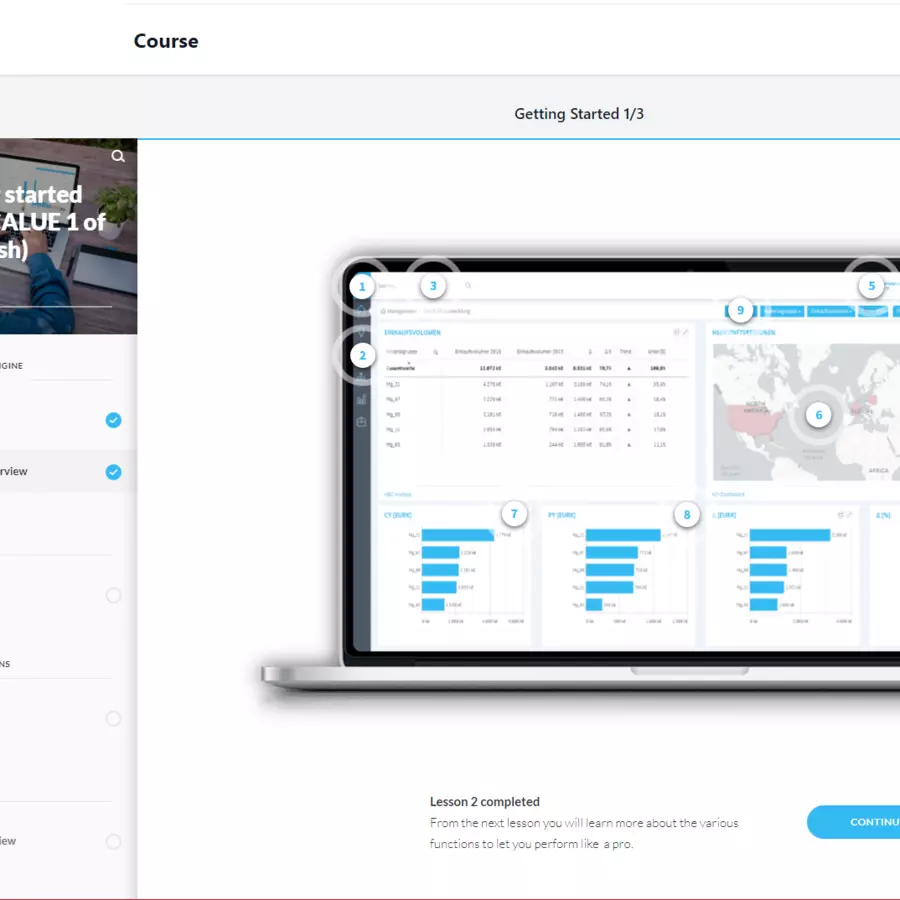Select the first unchecked lesson circle
900x900 pixels.
pos(114,595)
